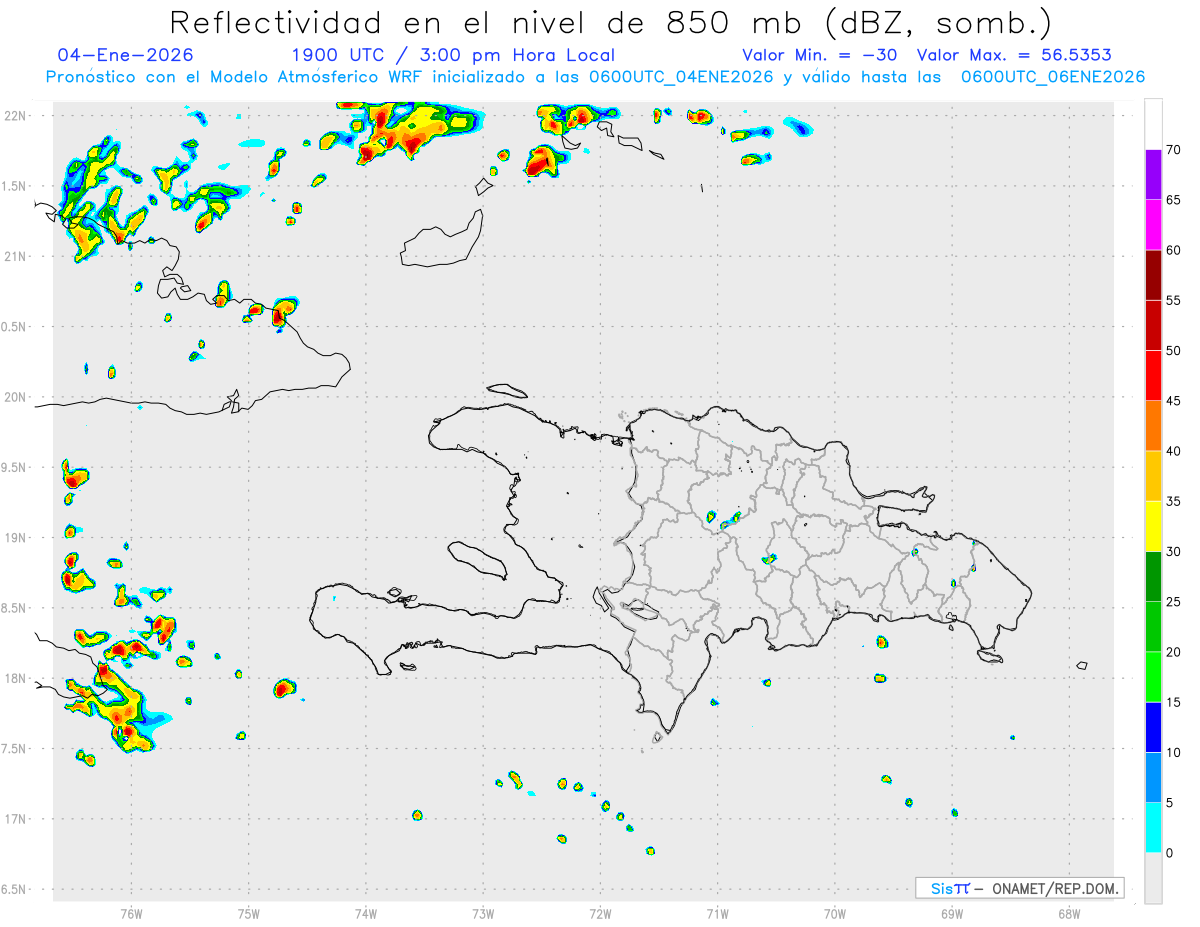This screenshot has height=927, width=1200.
Task: Pick the magenta 60-65 dBZ colorbar segment
Action: pos(1153,224)
